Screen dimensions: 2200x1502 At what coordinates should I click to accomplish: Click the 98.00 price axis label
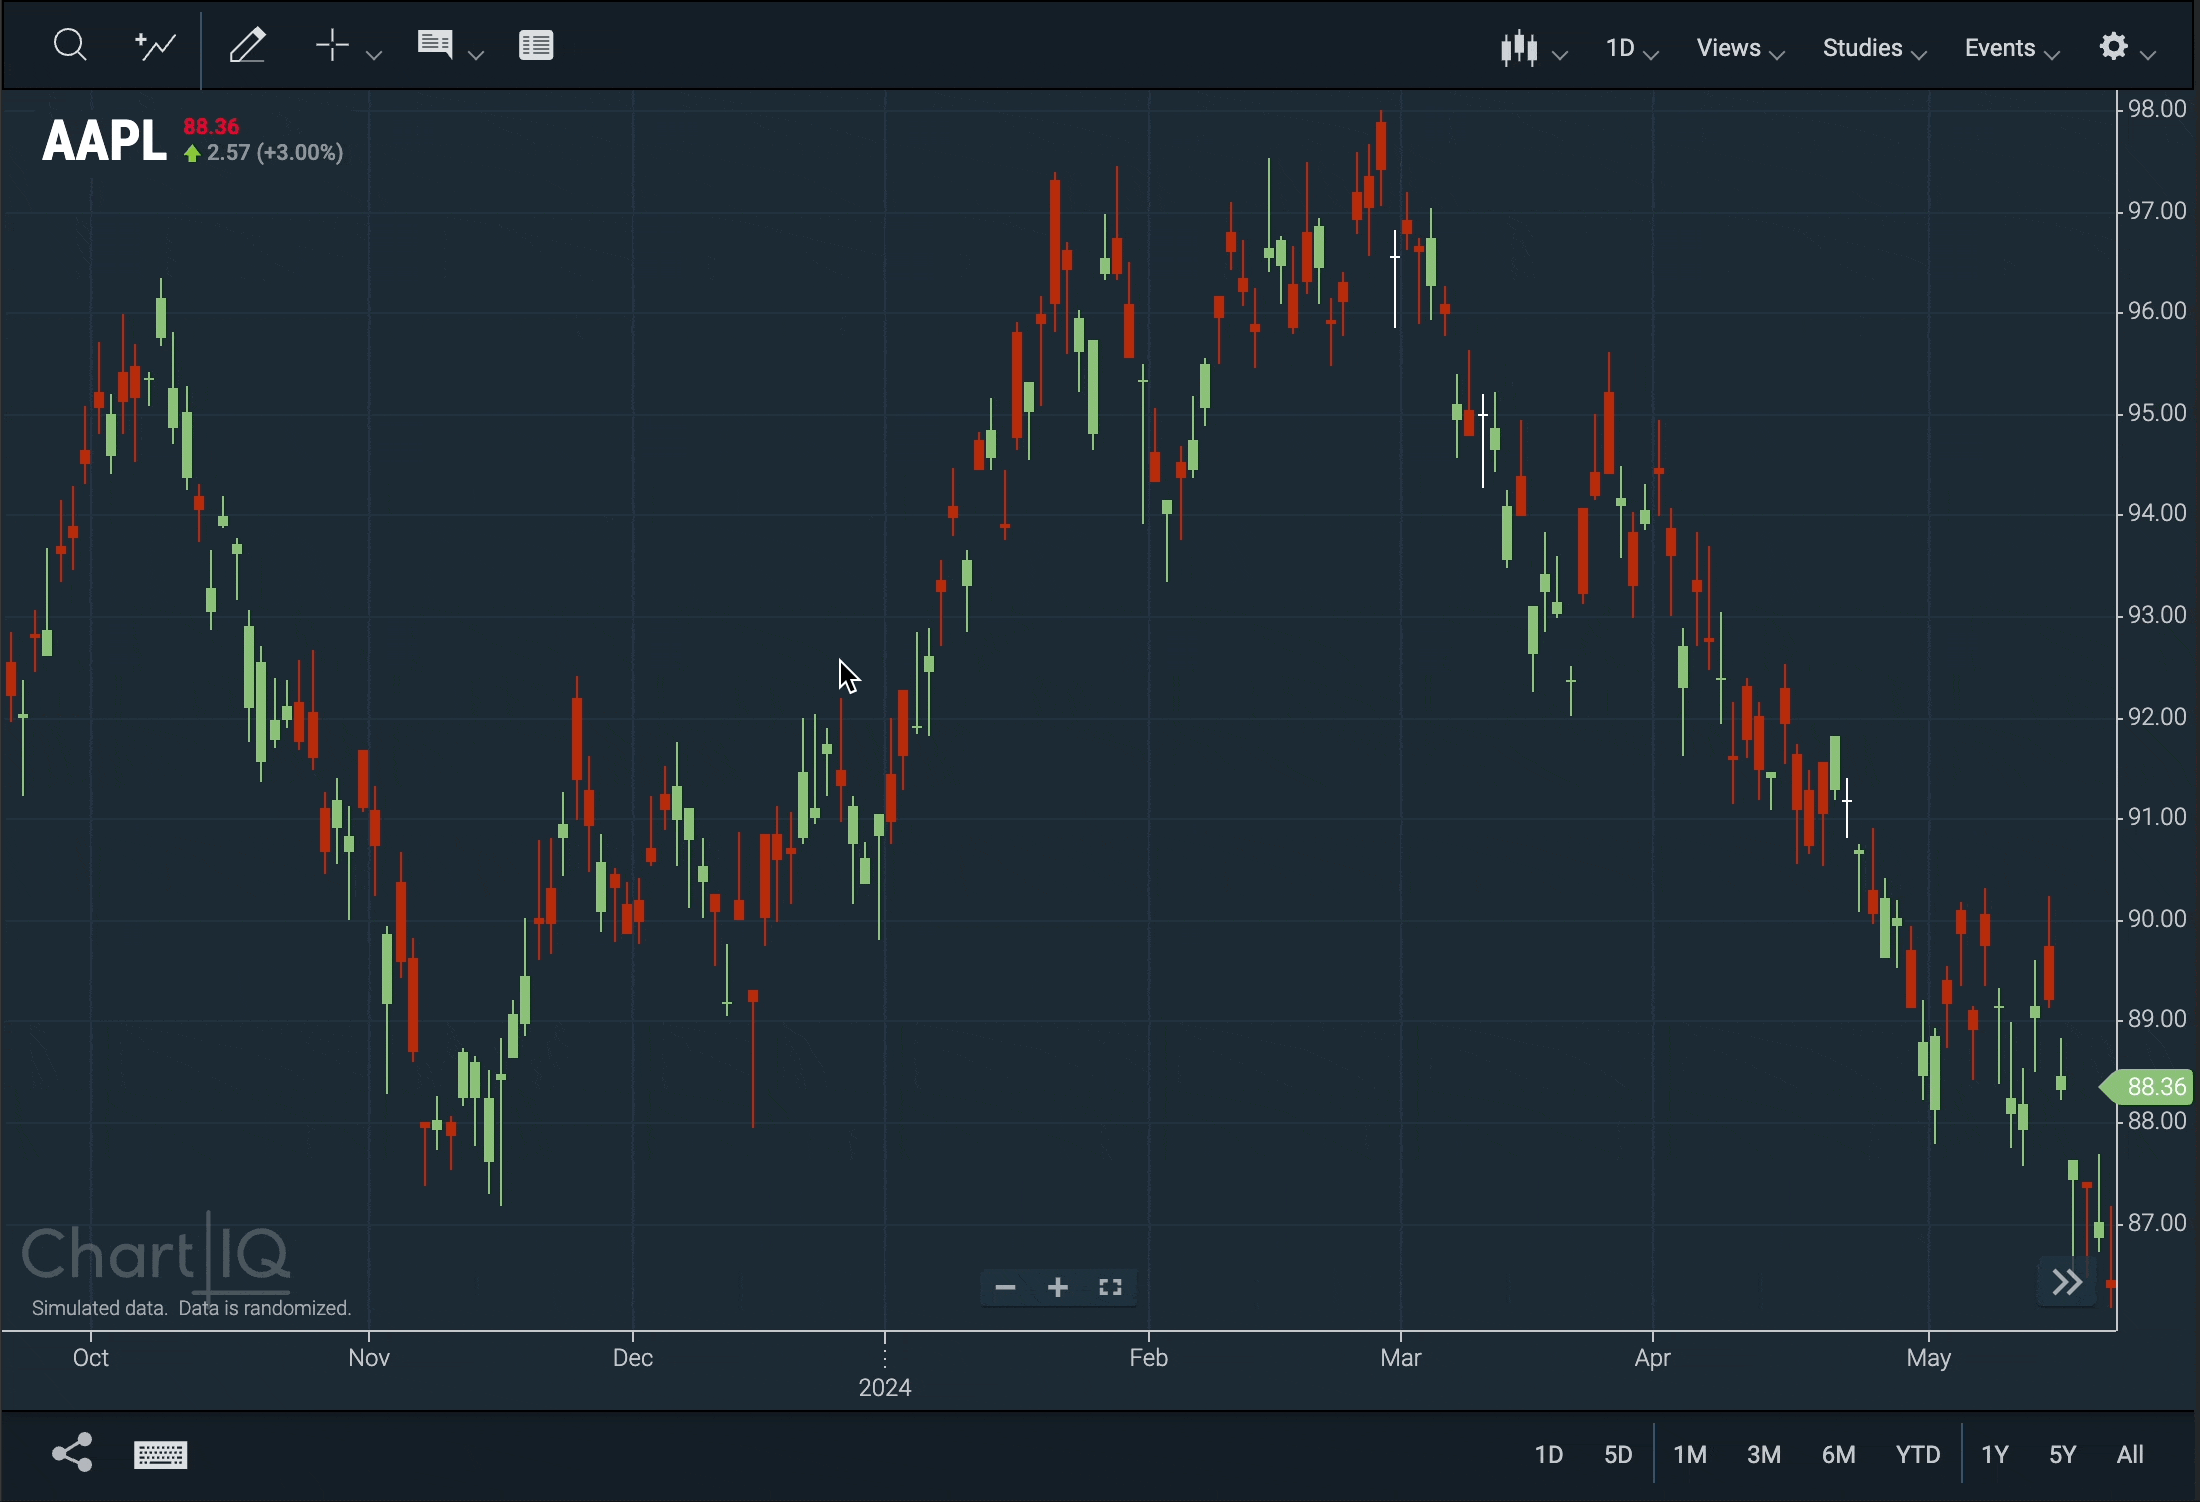coord(2158,109)
